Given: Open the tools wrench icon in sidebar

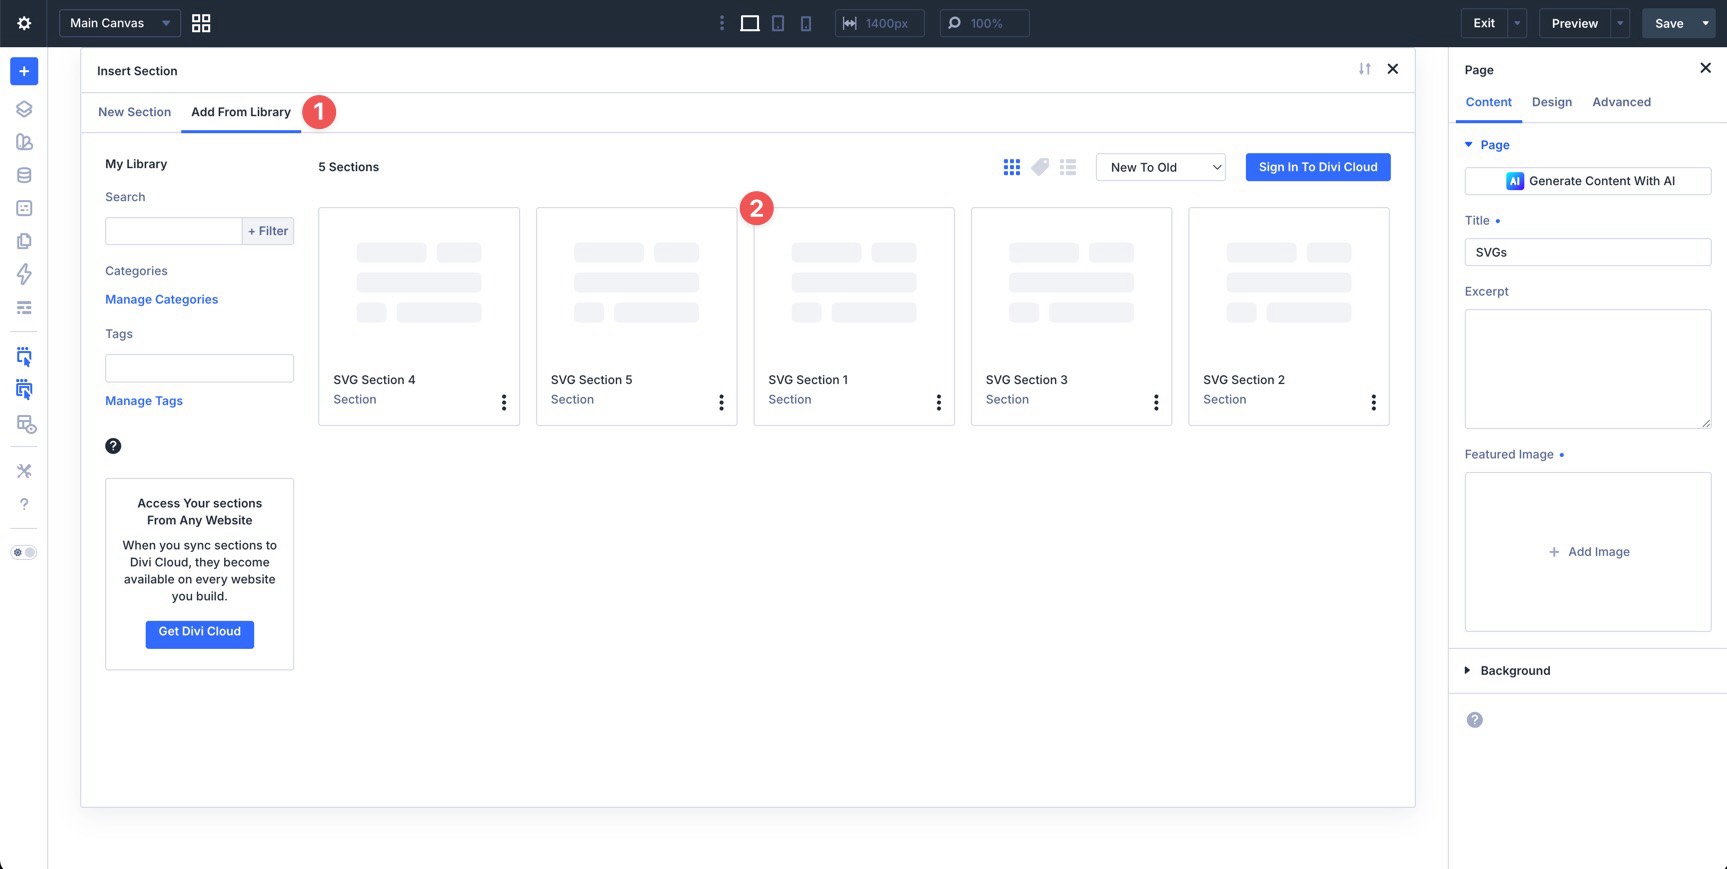Looking at the screenshot, I should point(24,471).
